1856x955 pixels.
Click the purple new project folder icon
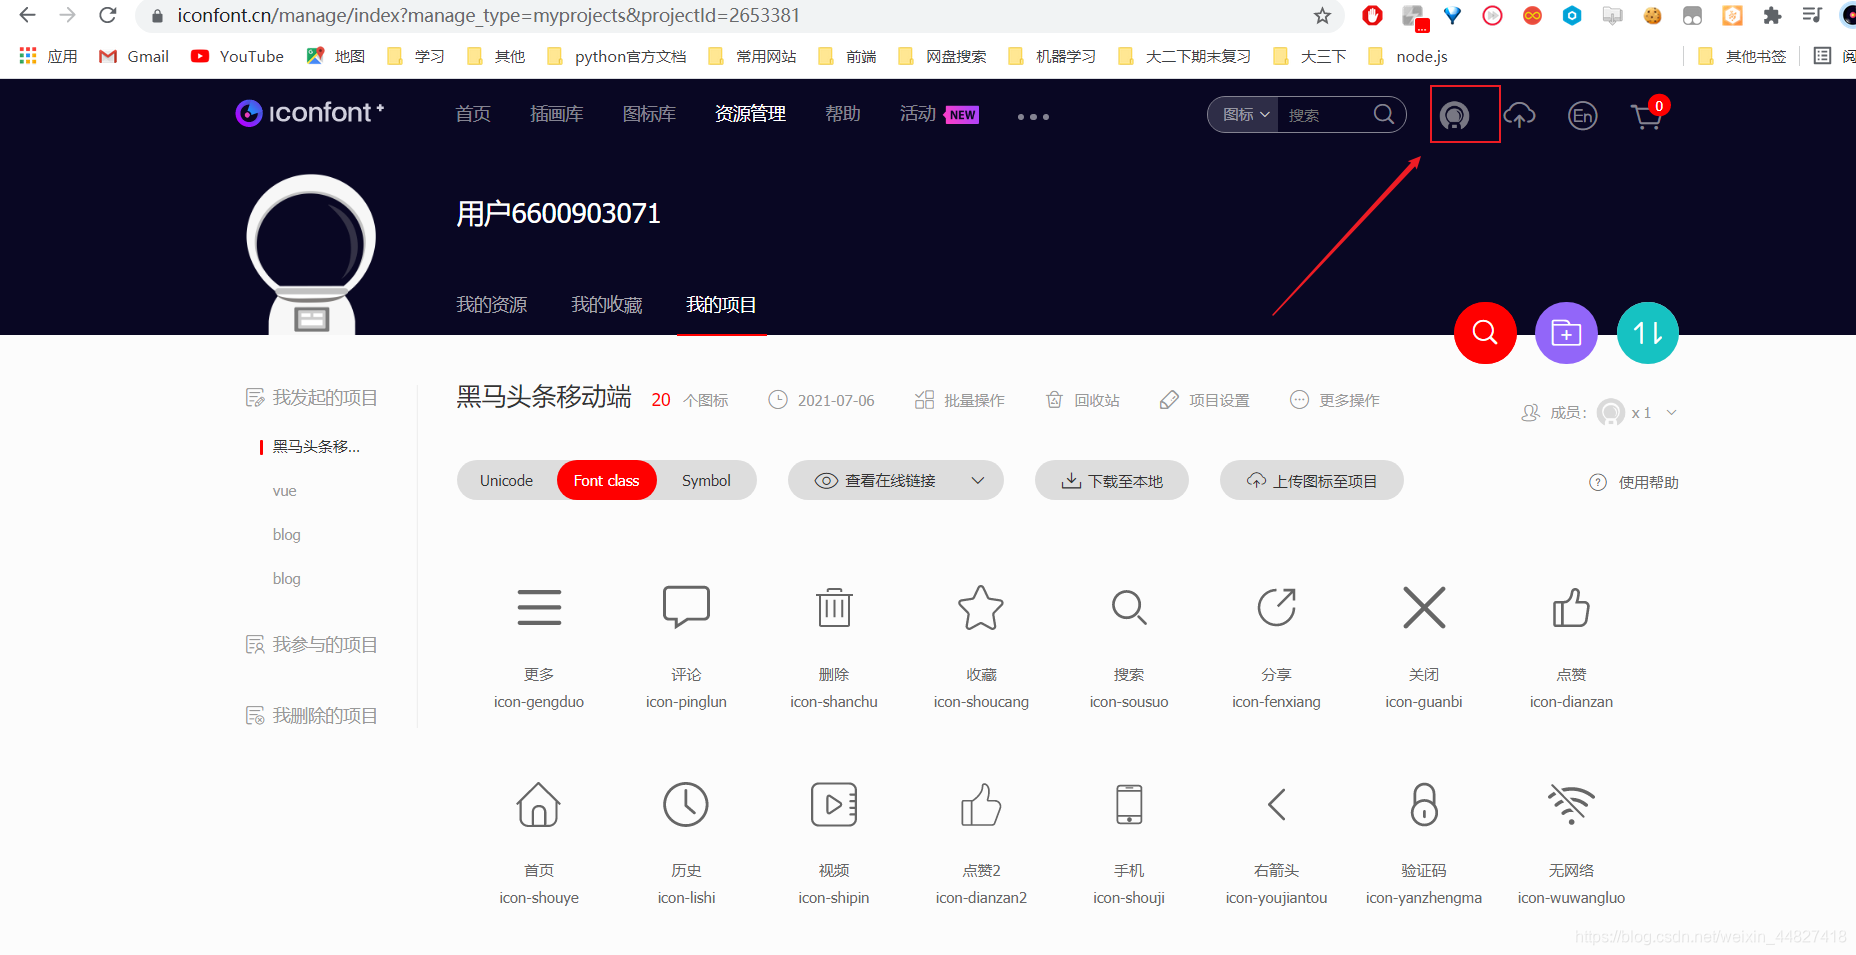click(1566, 333)
